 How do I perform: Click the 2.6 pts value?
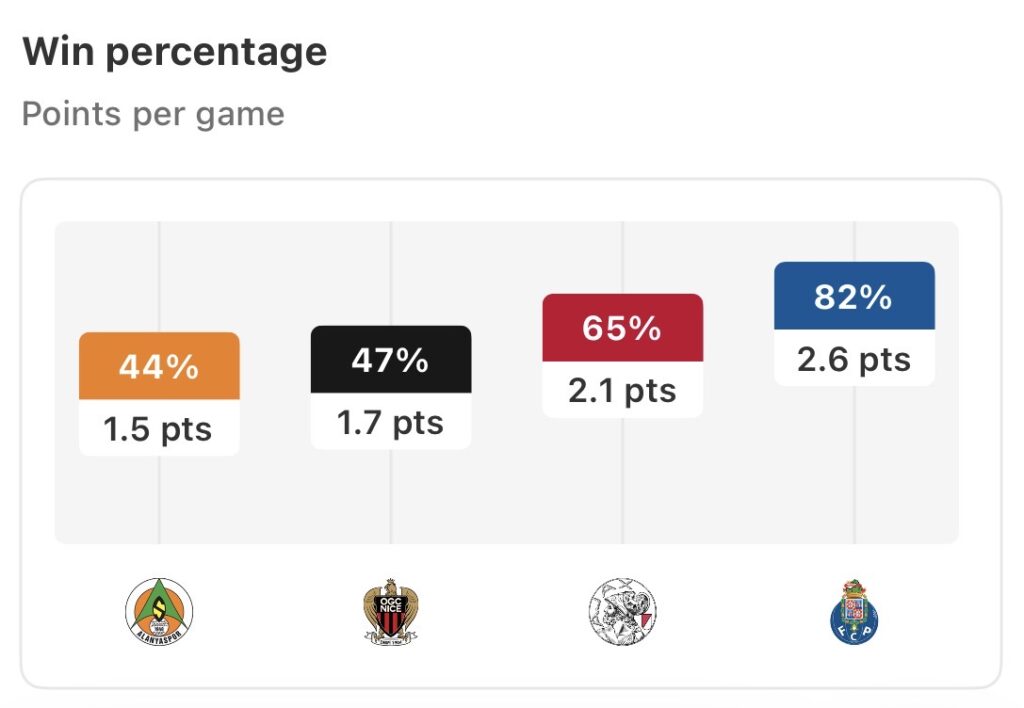[854, 359]
